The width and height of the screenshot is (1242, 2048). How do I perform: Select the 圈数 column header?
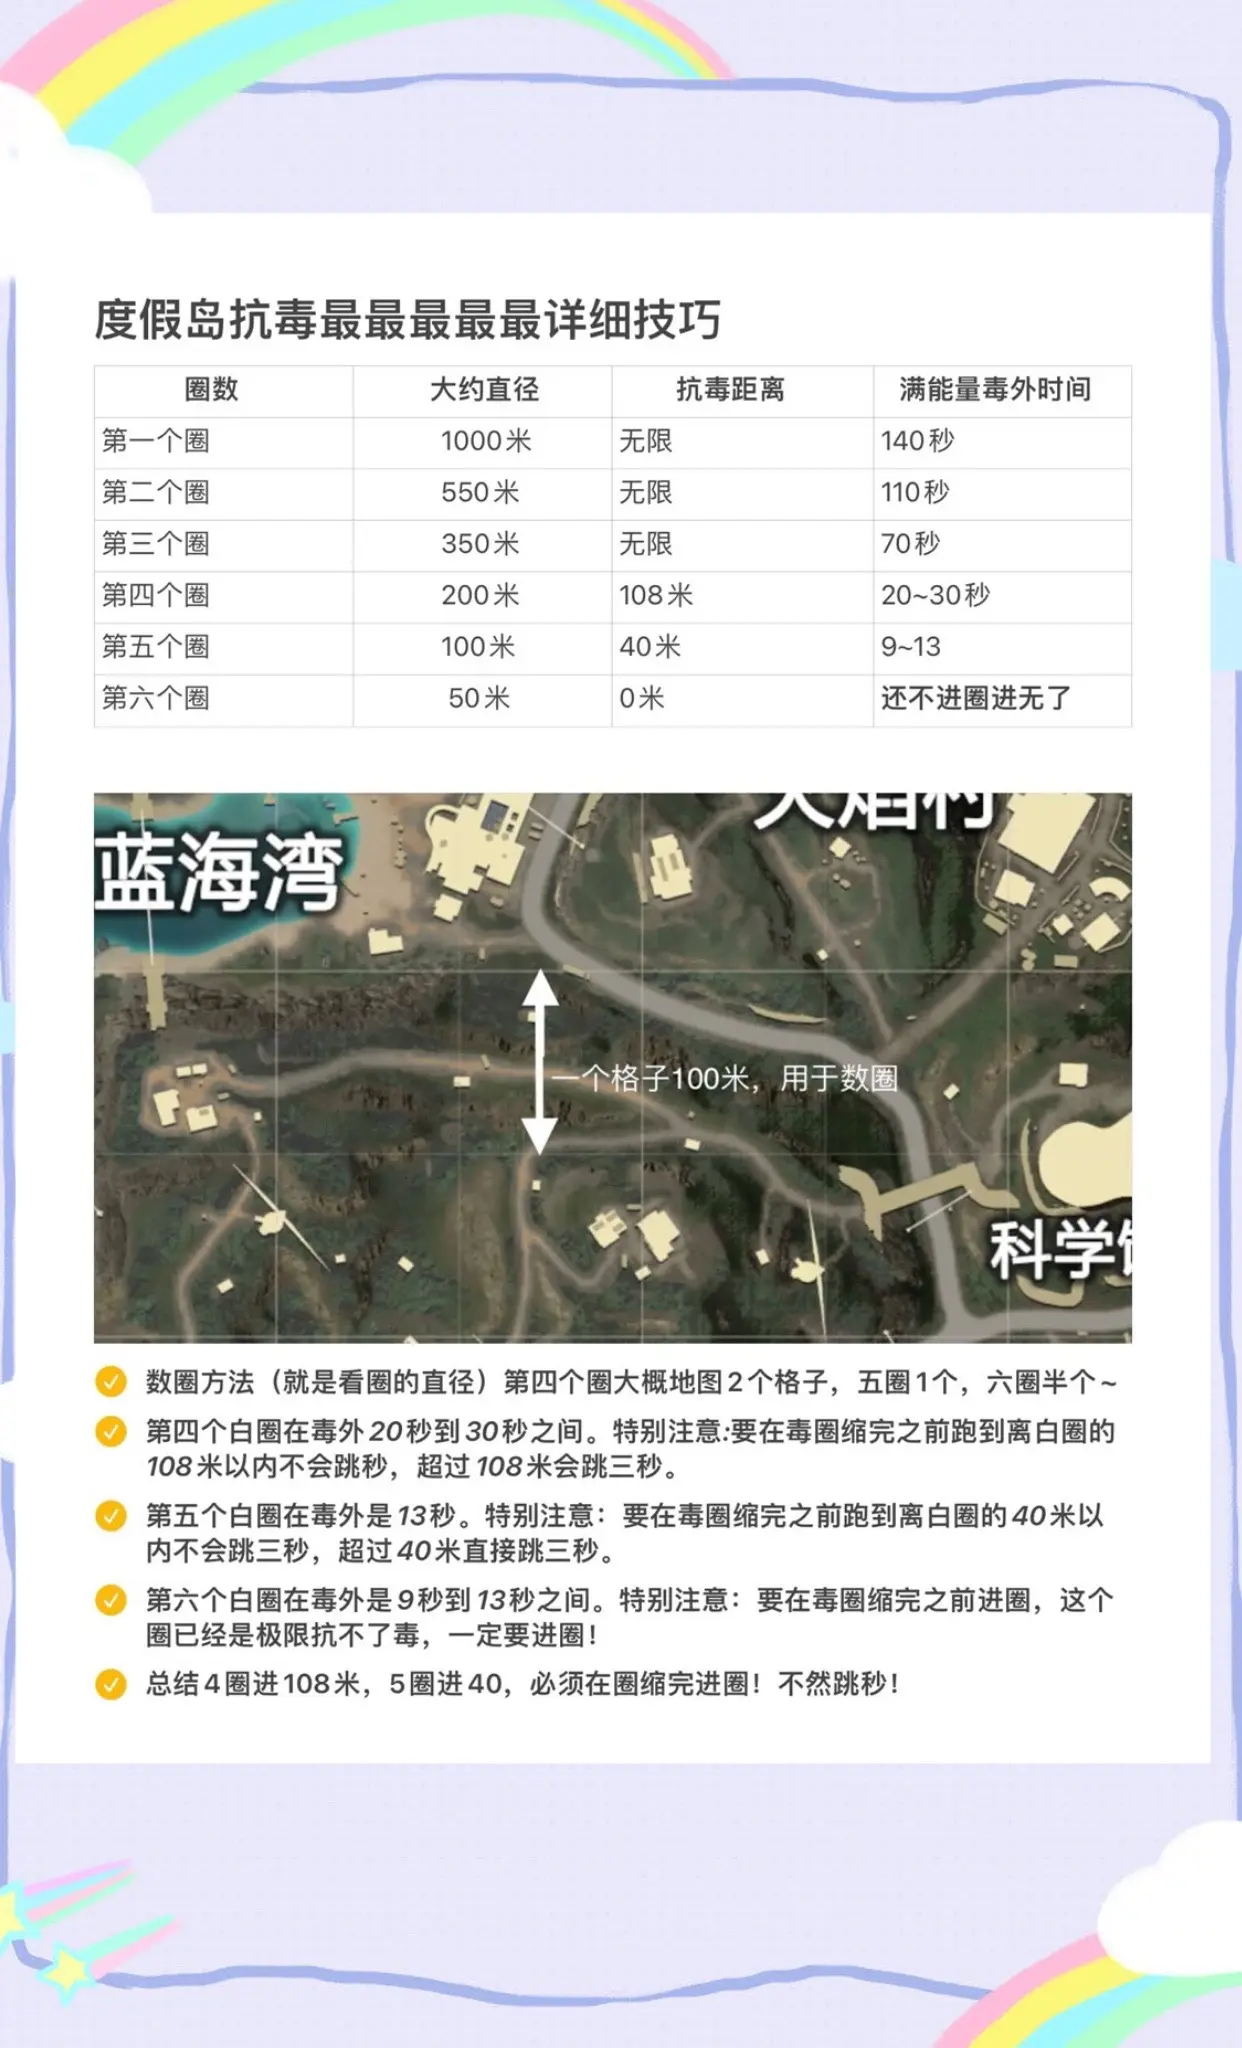[211, 389]
